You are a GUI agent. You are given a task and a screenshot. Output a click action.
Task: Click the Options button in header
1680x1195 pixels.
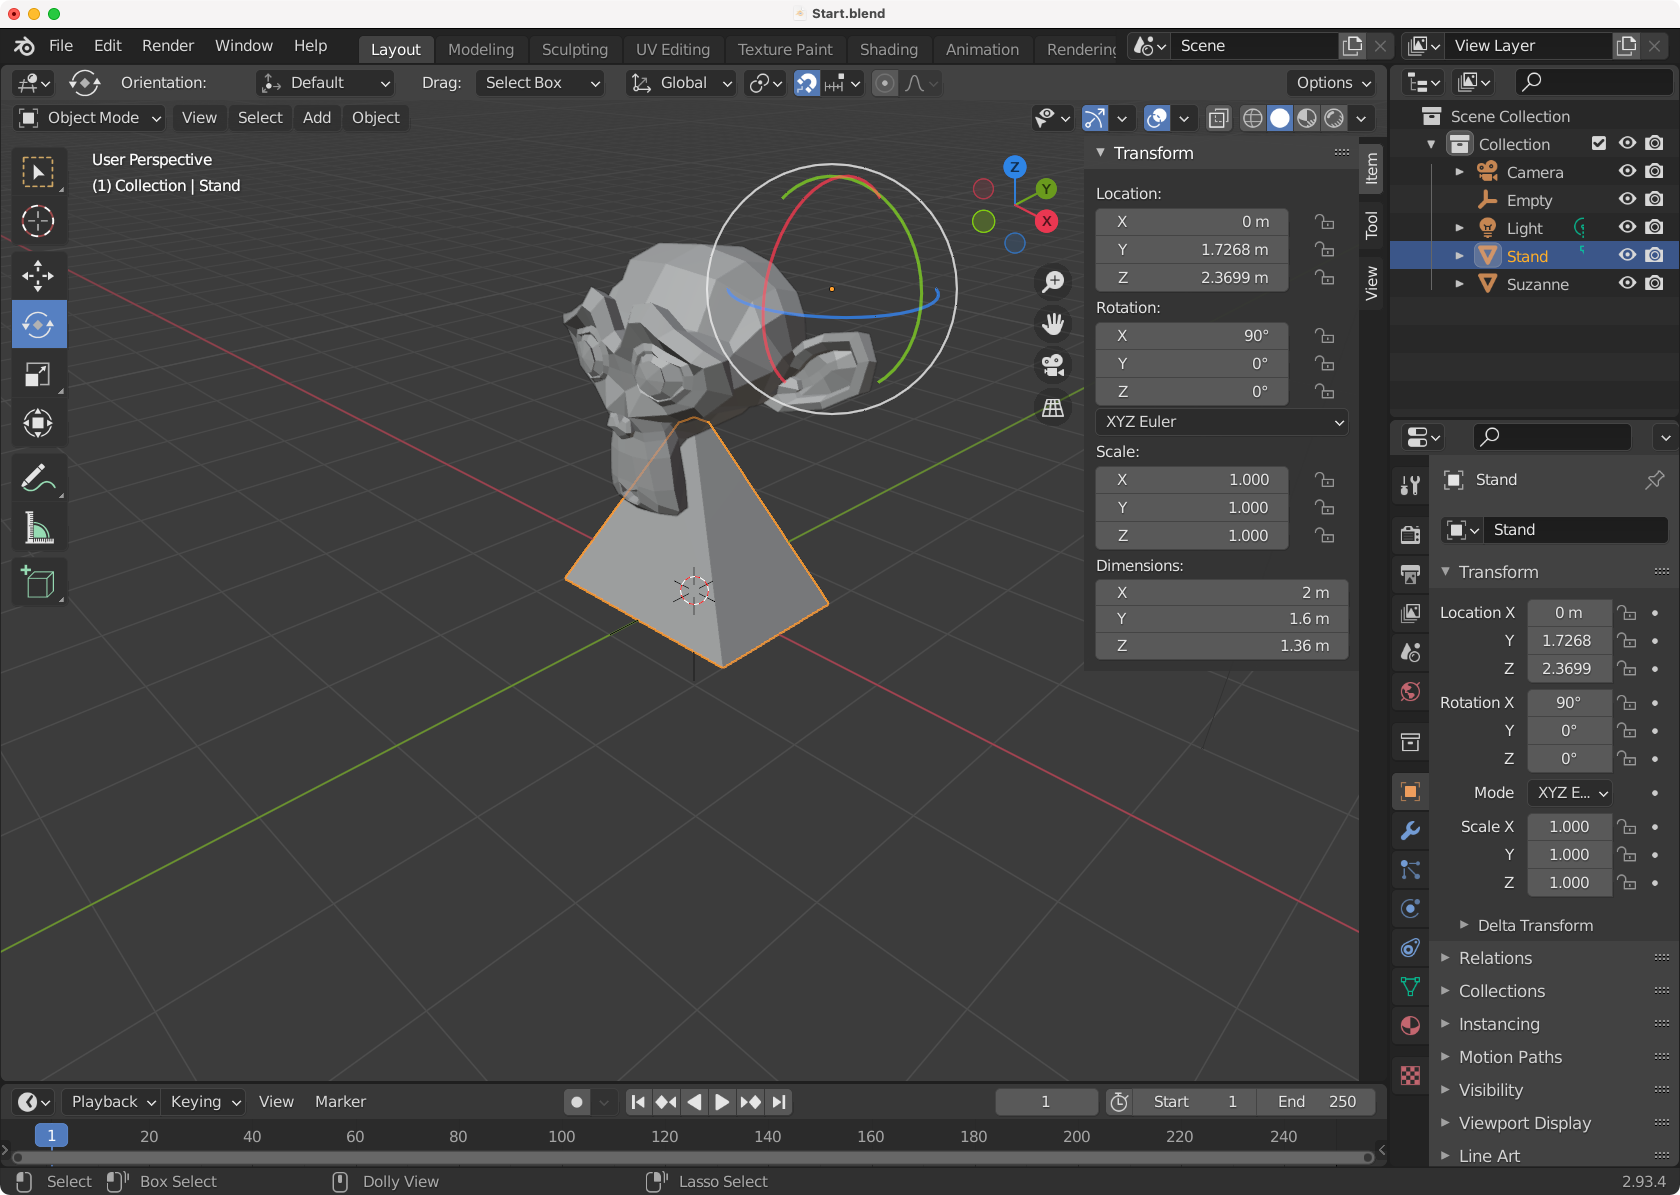[1333, 83]
